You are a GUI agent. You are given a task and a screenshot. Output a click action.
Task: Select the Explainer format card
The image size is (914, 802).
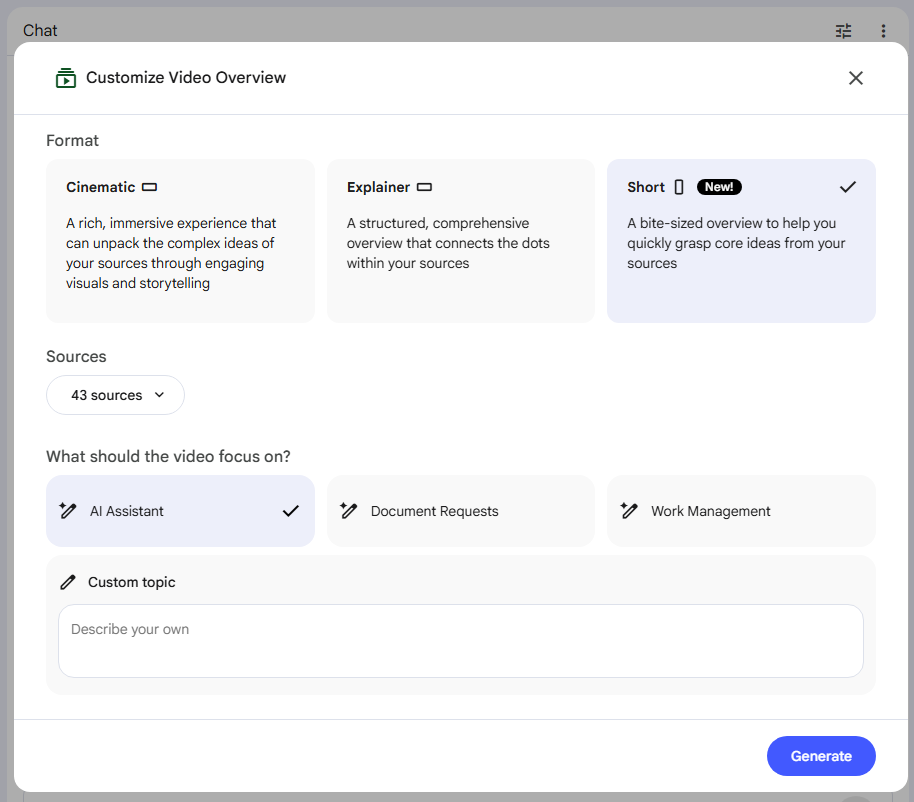coord(460,241)
